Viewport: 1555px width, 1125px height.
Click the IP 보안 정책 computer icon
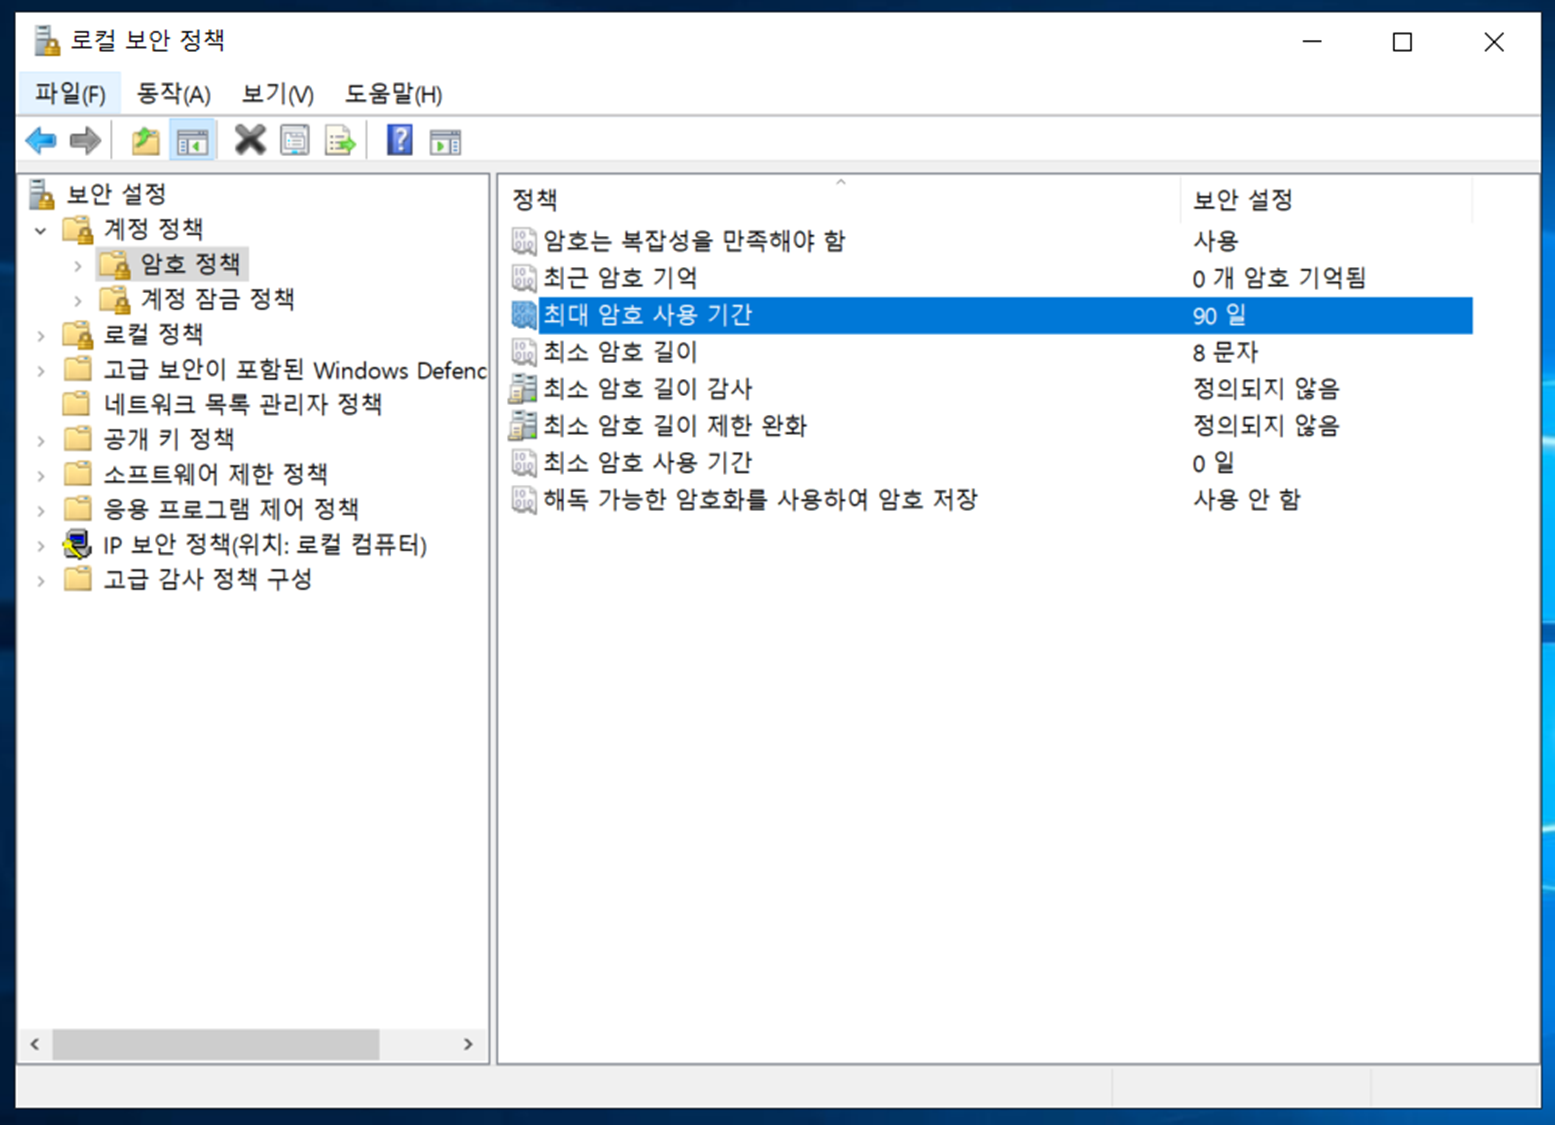[x=78, y=544]
